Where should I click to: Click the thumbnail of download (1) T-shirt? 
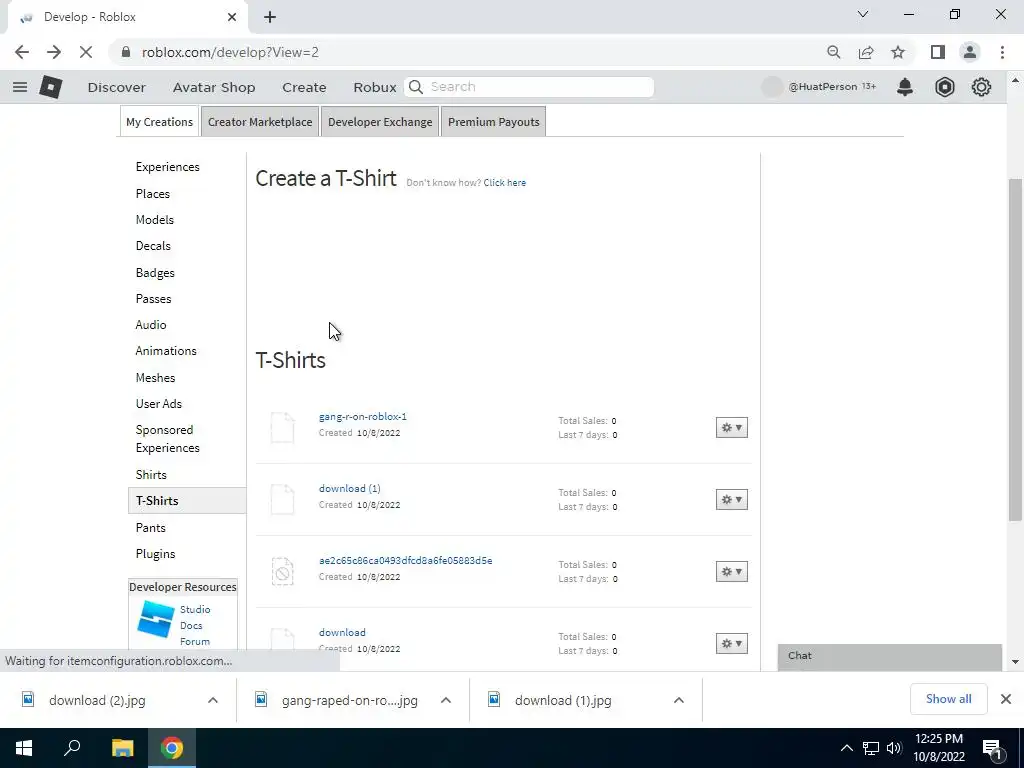pyautogui.click(x=282, y=500)
